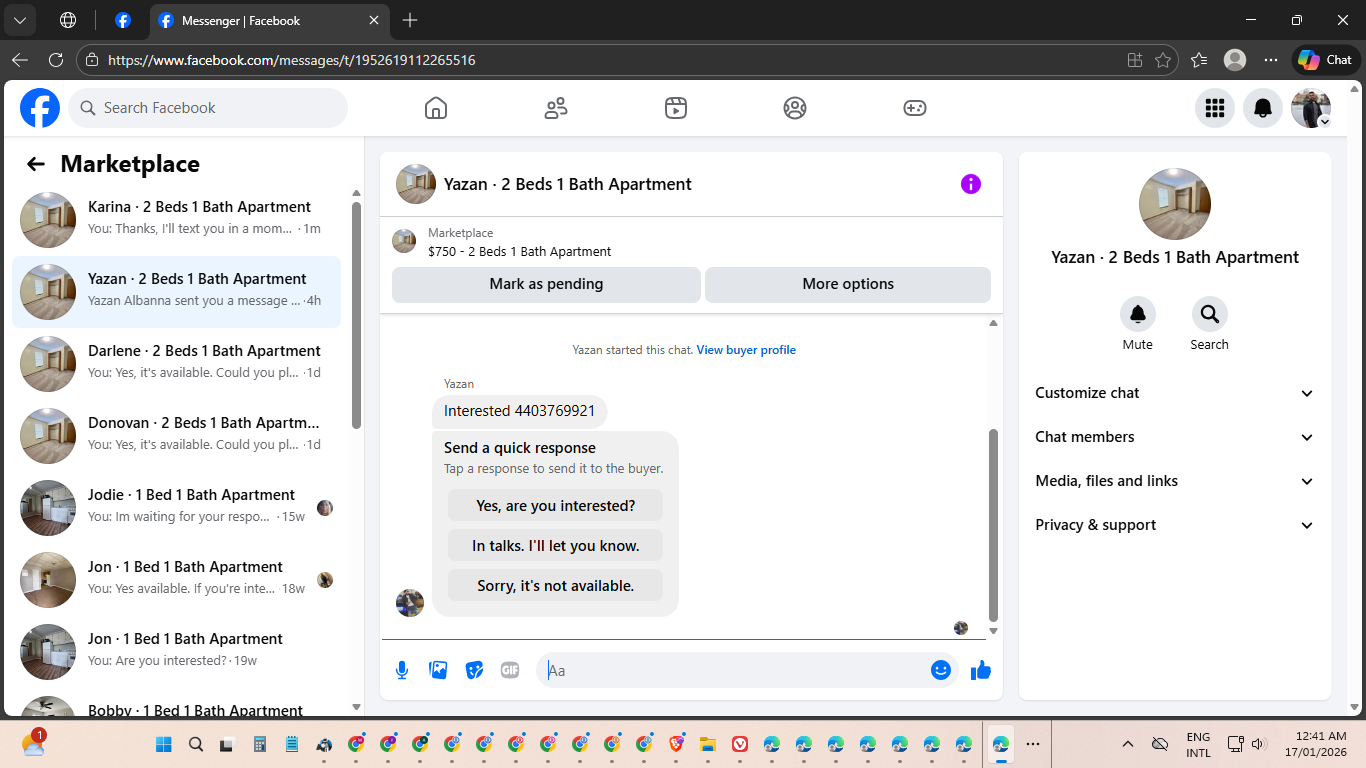Click the Facebook logo

tap(40, 108)
